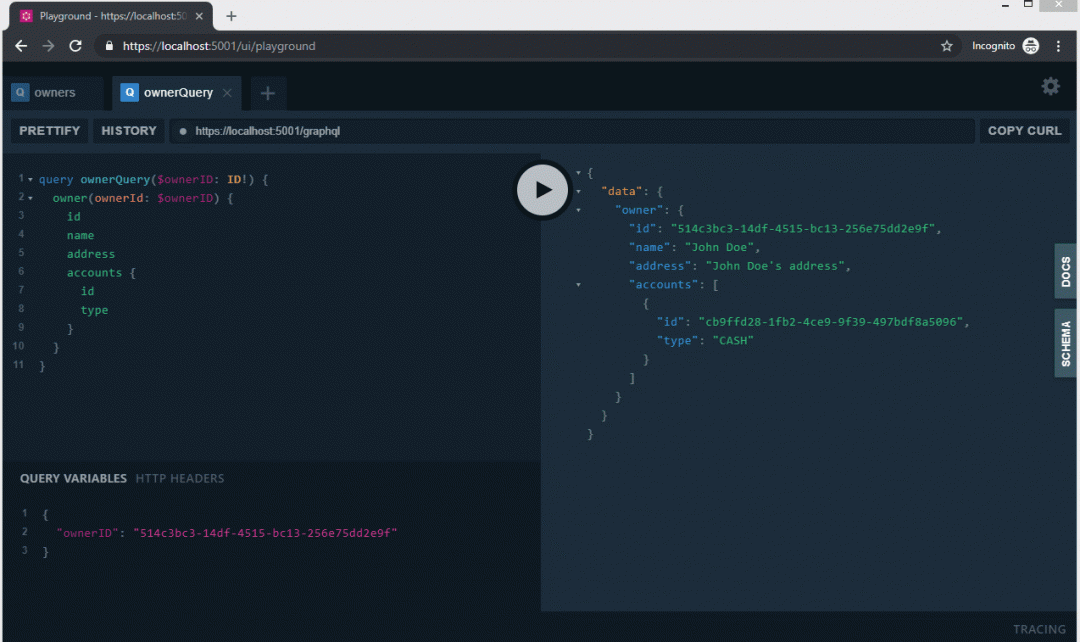Collapse the "data" object in the response
The width and height of the screenshot is (1080, 642).
click(579, 192)
